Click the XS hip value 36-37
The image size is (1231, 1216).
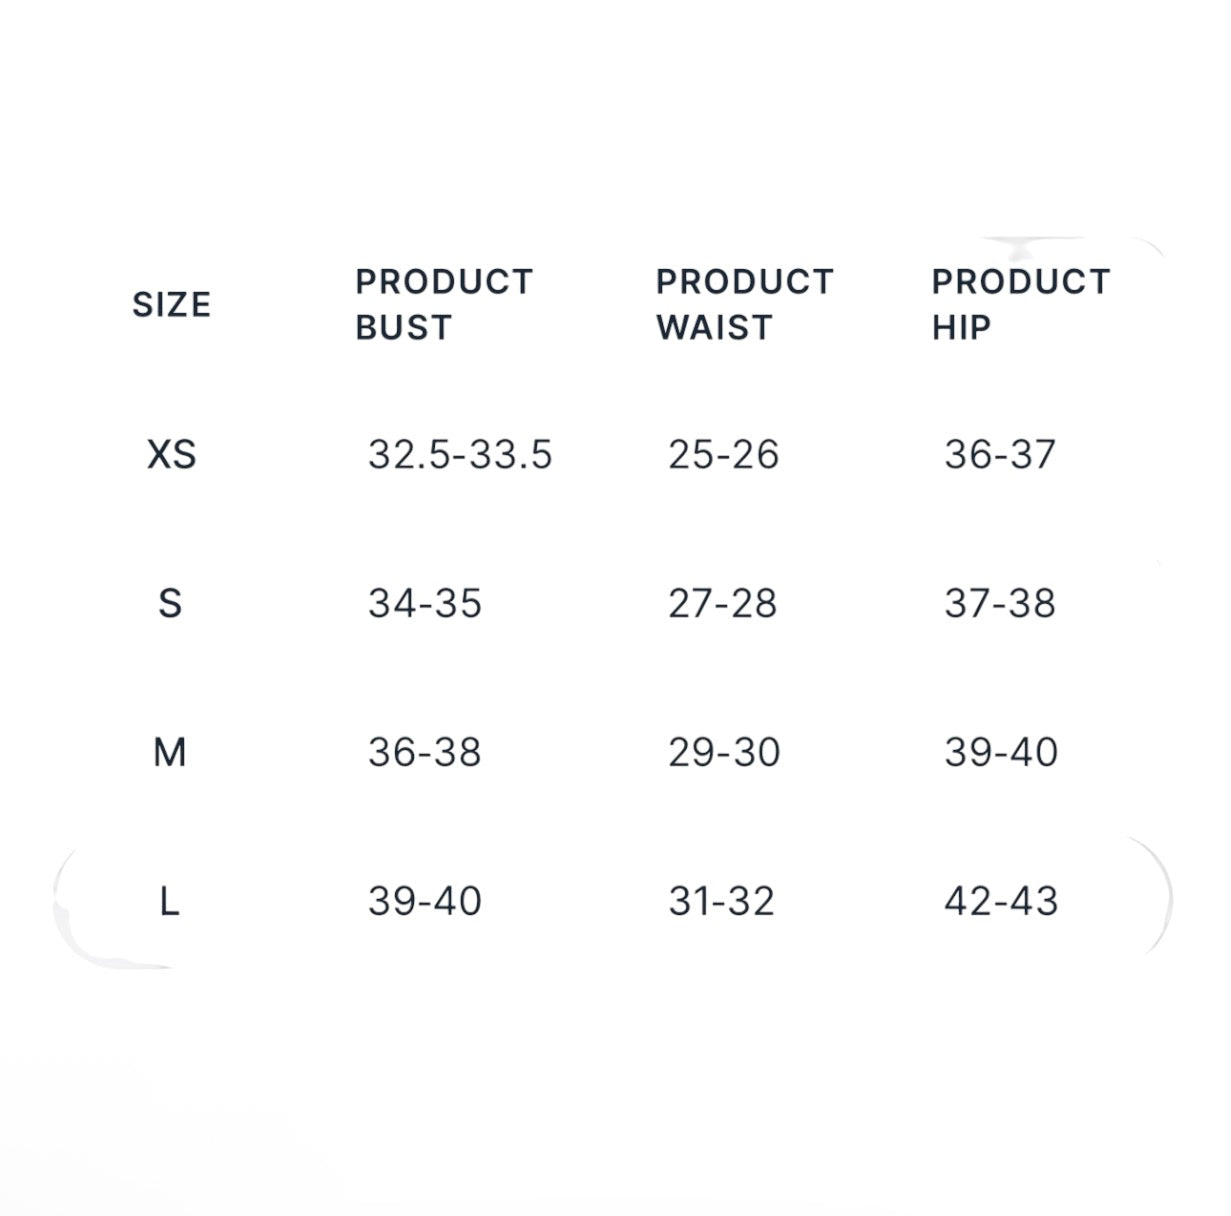coord(1000,455)
